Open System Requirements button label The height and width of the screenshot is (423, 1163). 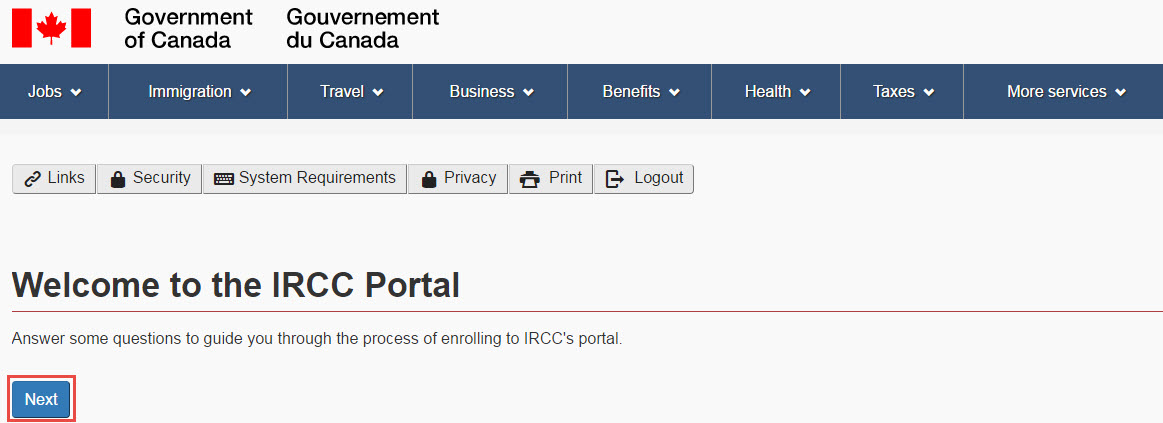[317, 178]
